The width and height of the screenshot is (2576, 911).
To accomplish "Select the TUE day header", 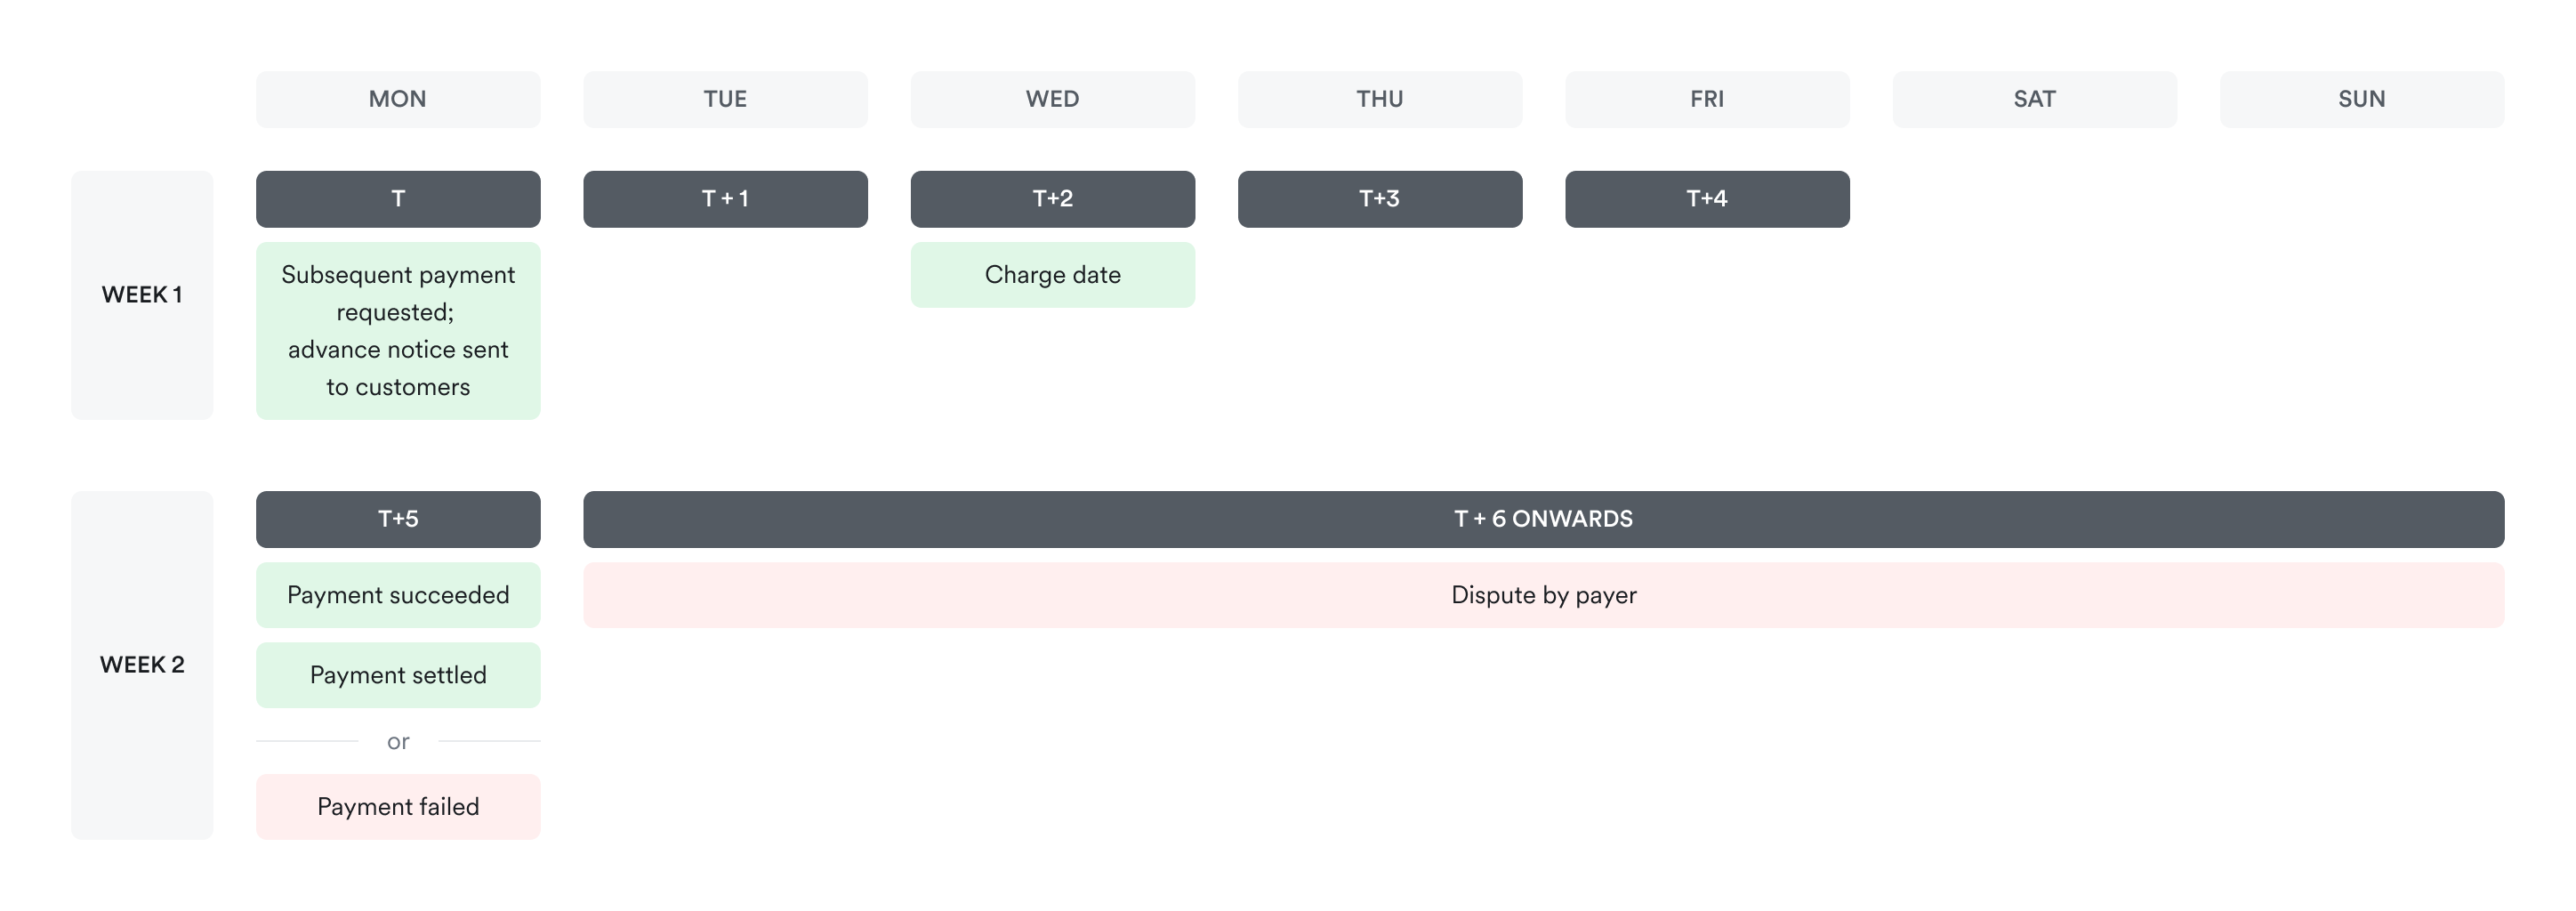I will [725, 99].
